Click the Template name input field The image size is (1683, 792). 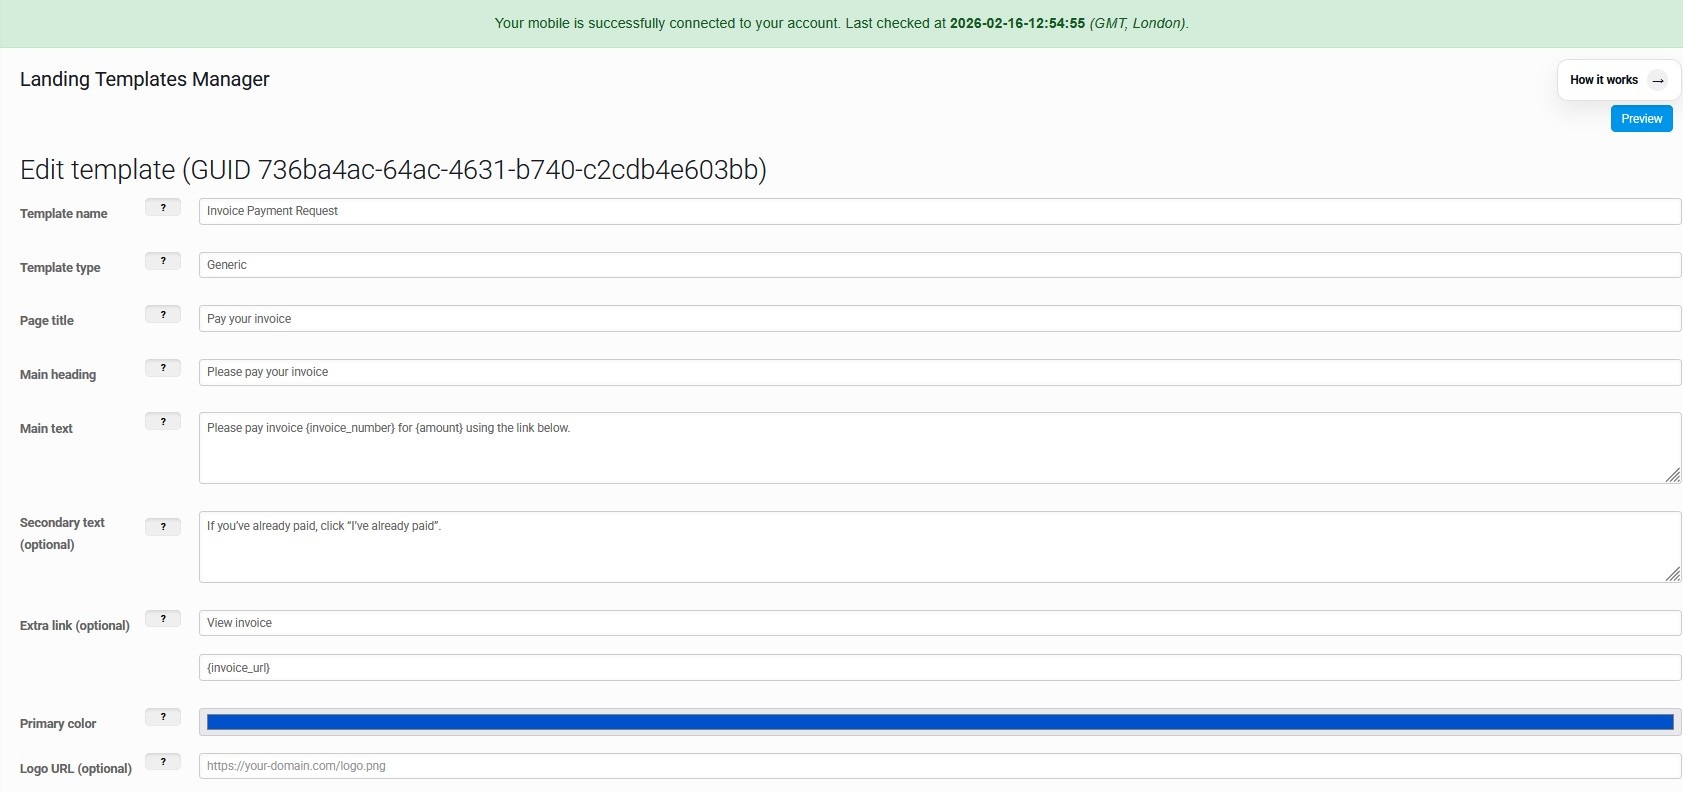(x=939, y=211)
